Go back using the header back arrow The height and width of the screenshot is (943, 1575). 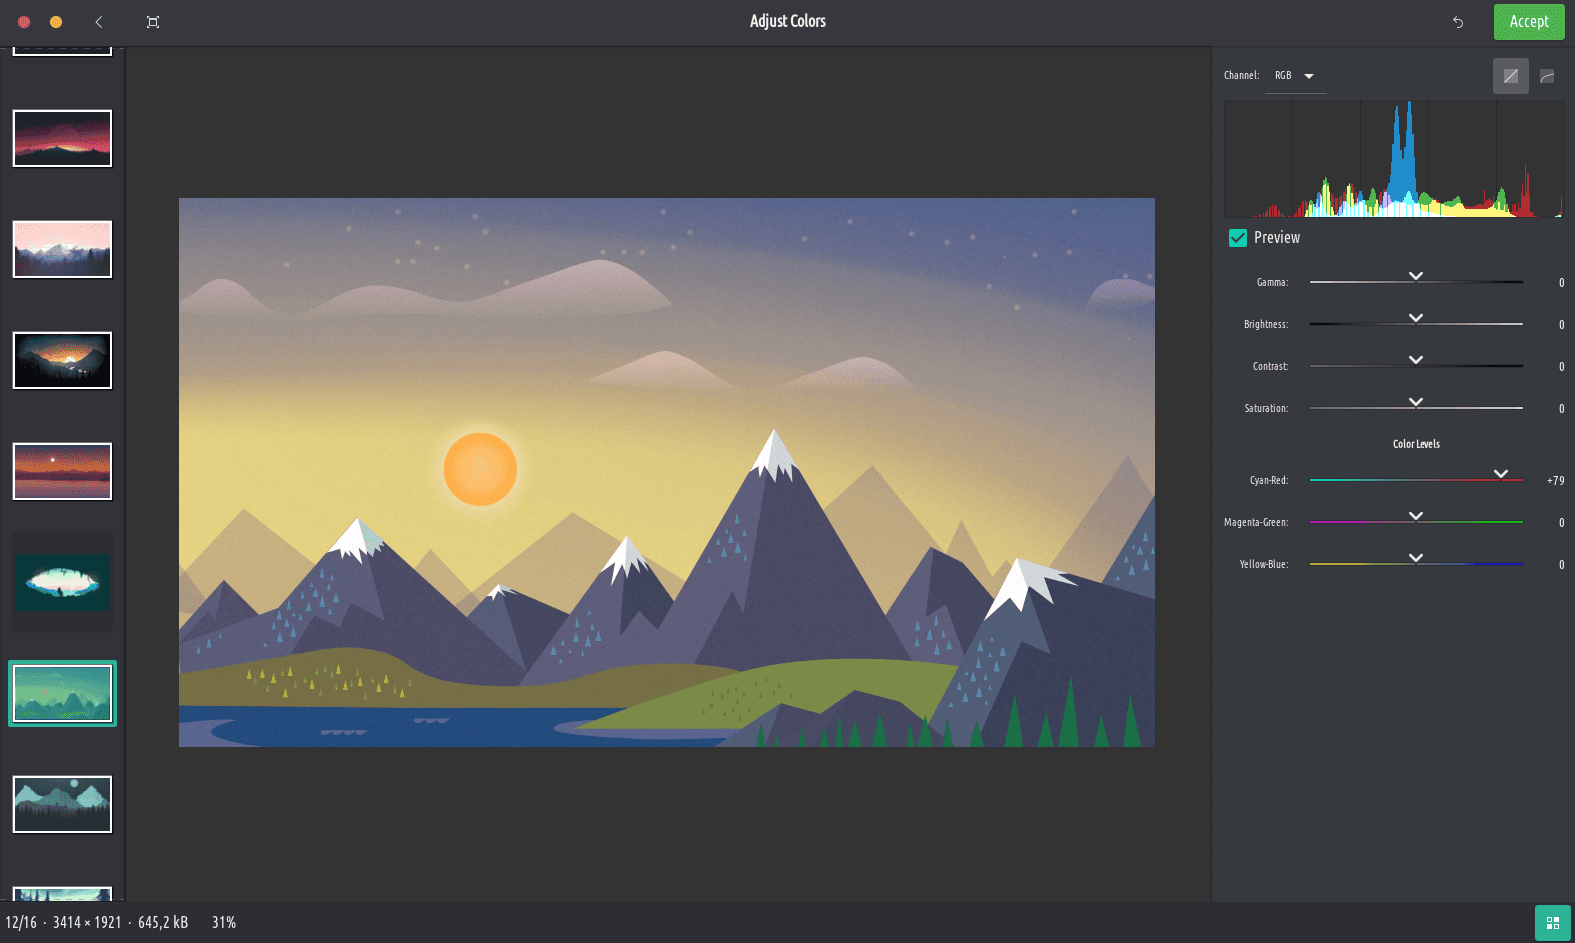99,22
